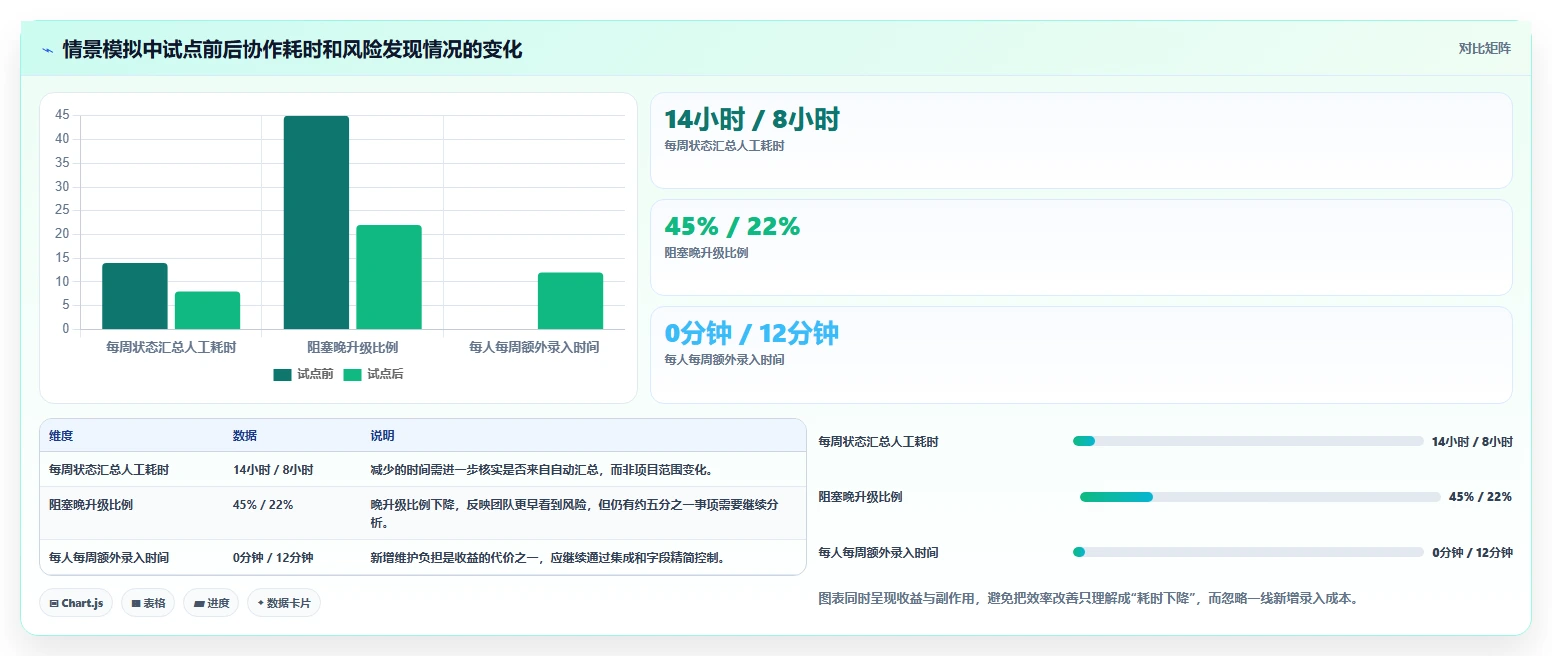The image size is (1552, 656).
Task: Click the icon in the 进度 tag
Action: pyautogui.click(x=199, y=603)
